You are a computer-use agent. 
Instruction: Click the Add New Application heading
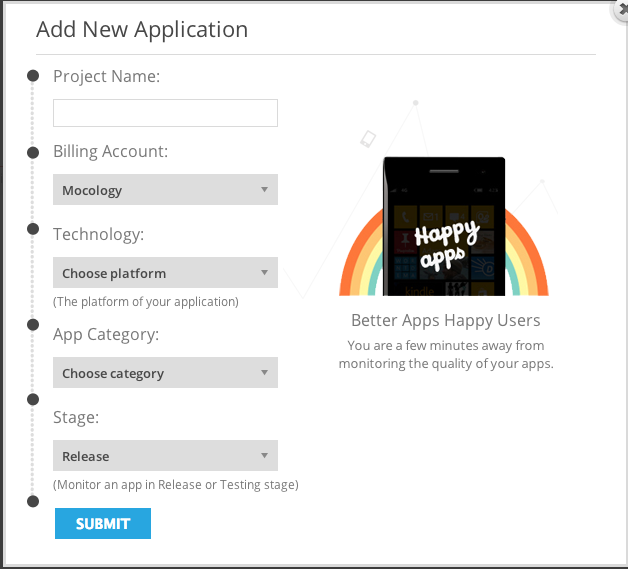(x=142, y=29)
